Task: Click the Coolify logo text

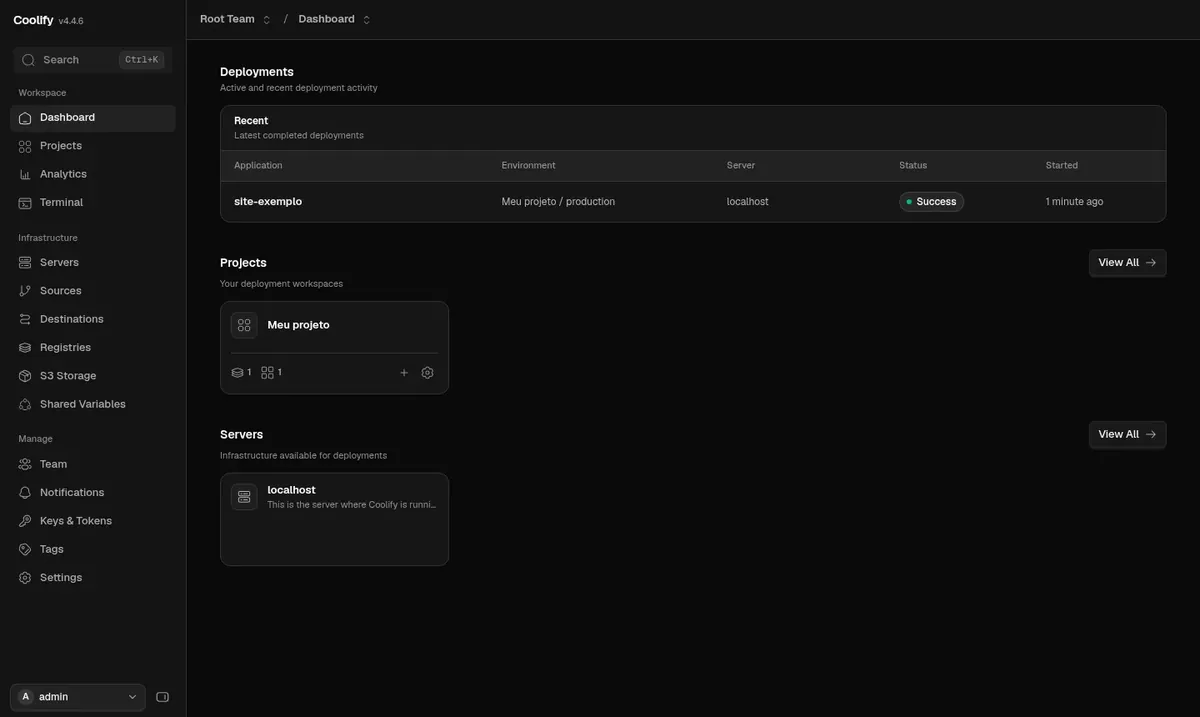Action: (x=33, y=20)
